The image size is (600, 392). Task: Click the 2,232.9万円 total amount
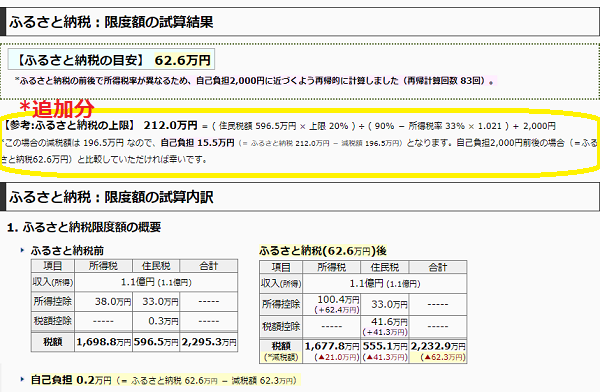point(438,346)
